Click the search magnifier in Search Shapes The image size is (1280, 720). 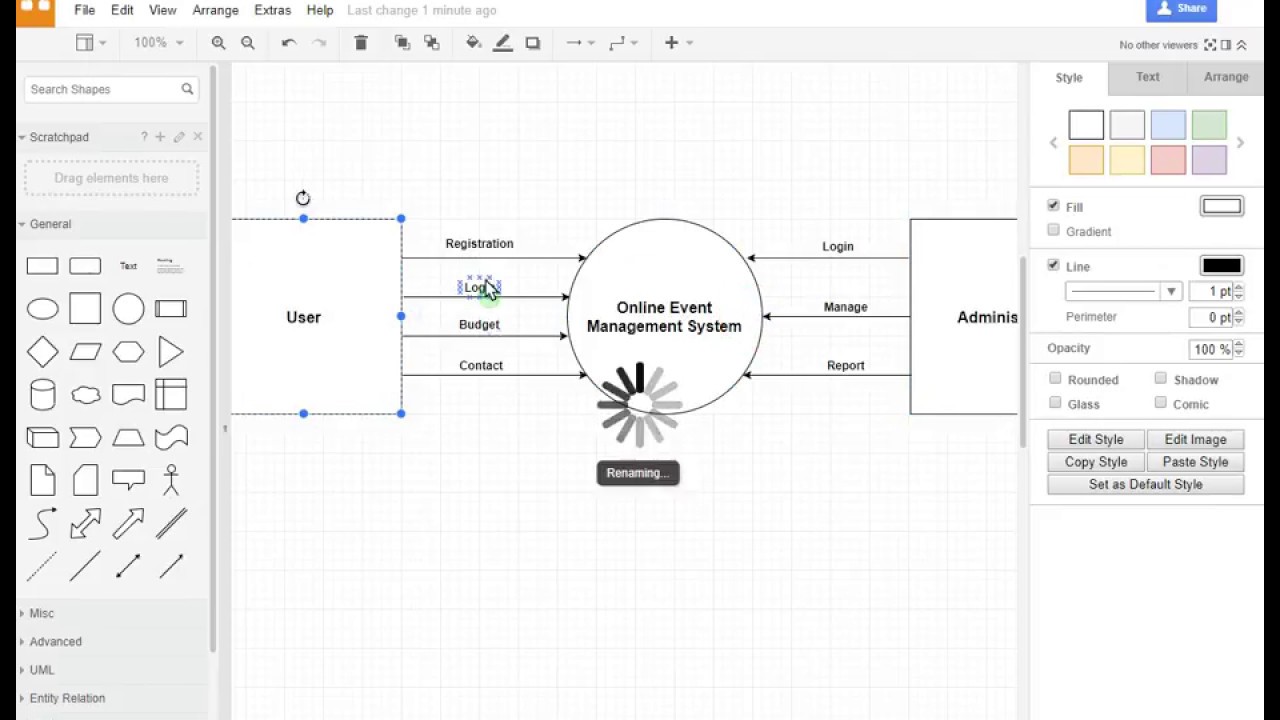(187, 89)
